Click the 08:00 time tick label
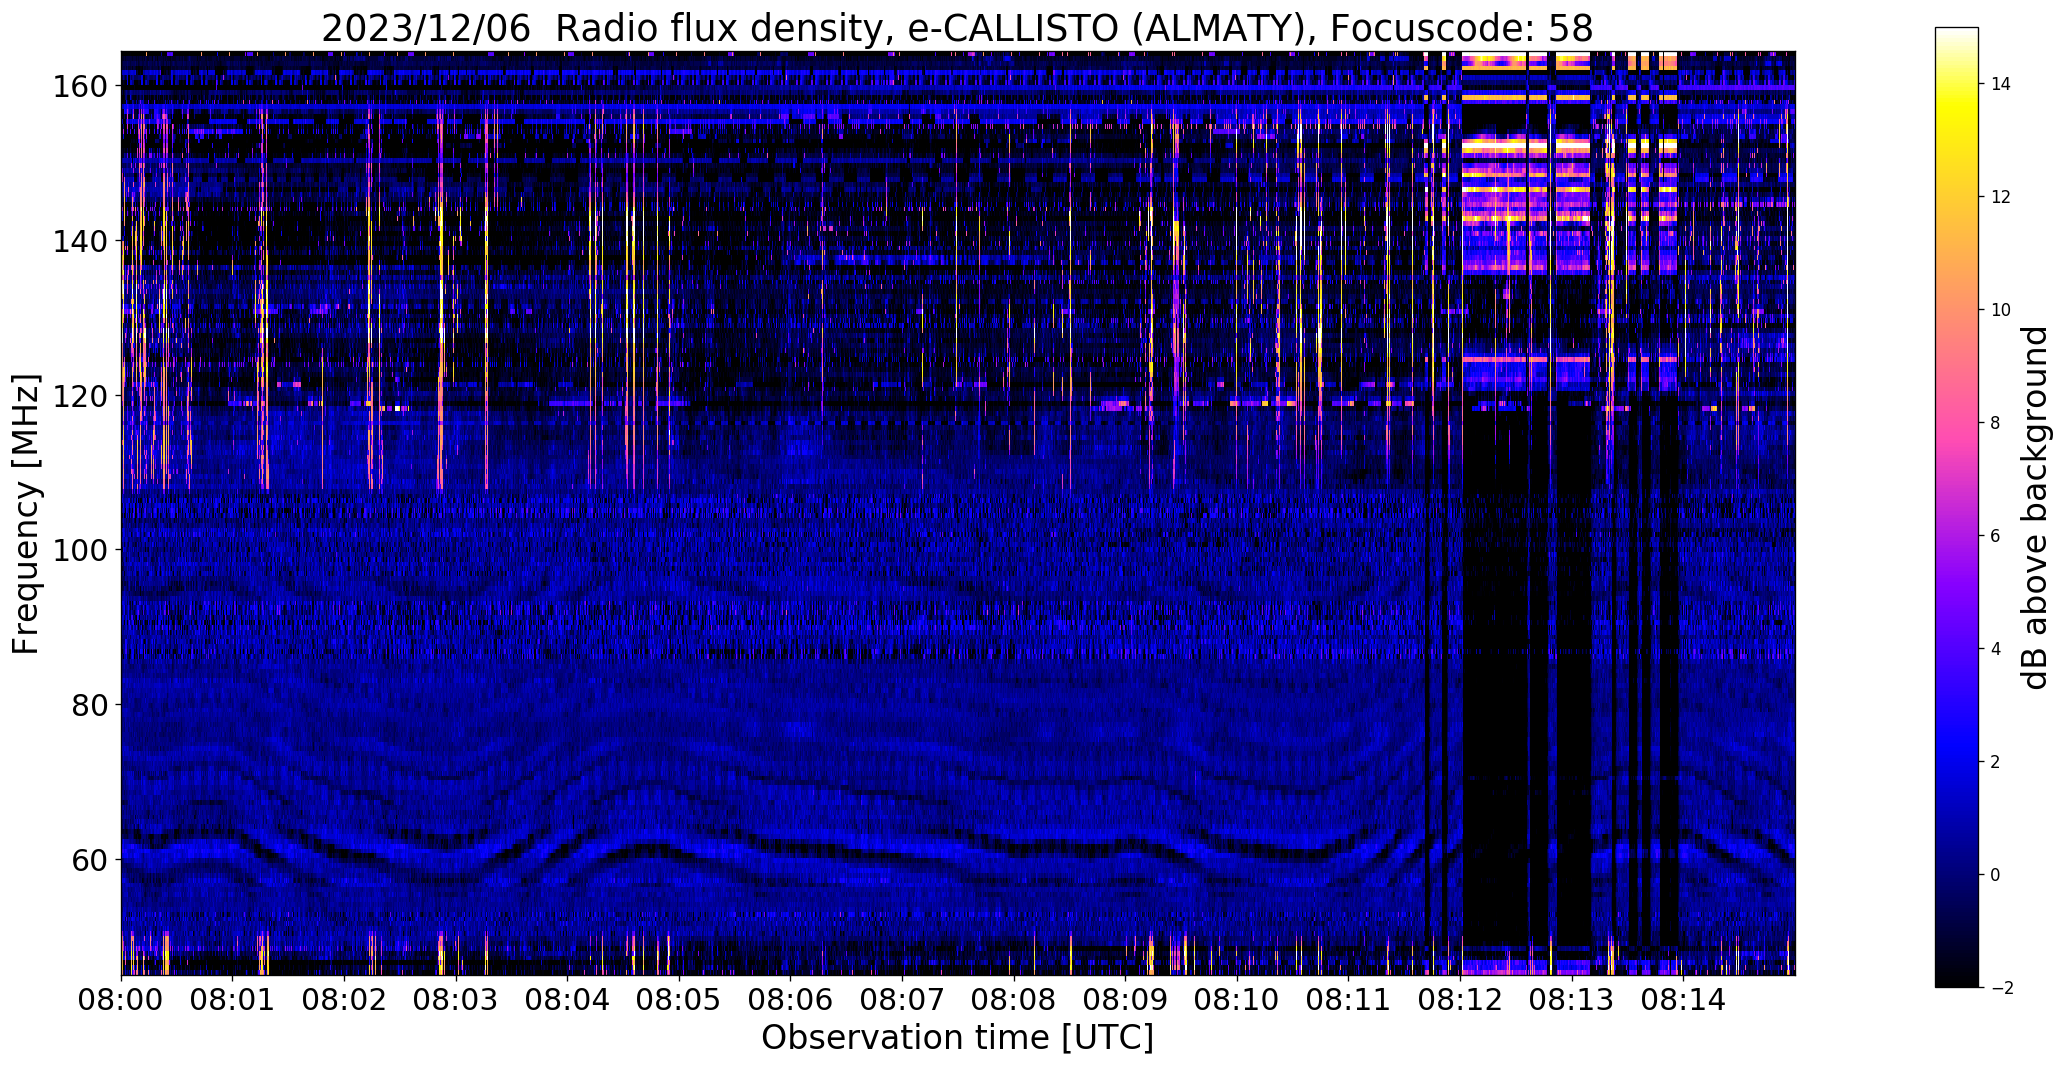Screen dimensions: 2066x1067 coord(122,999)
